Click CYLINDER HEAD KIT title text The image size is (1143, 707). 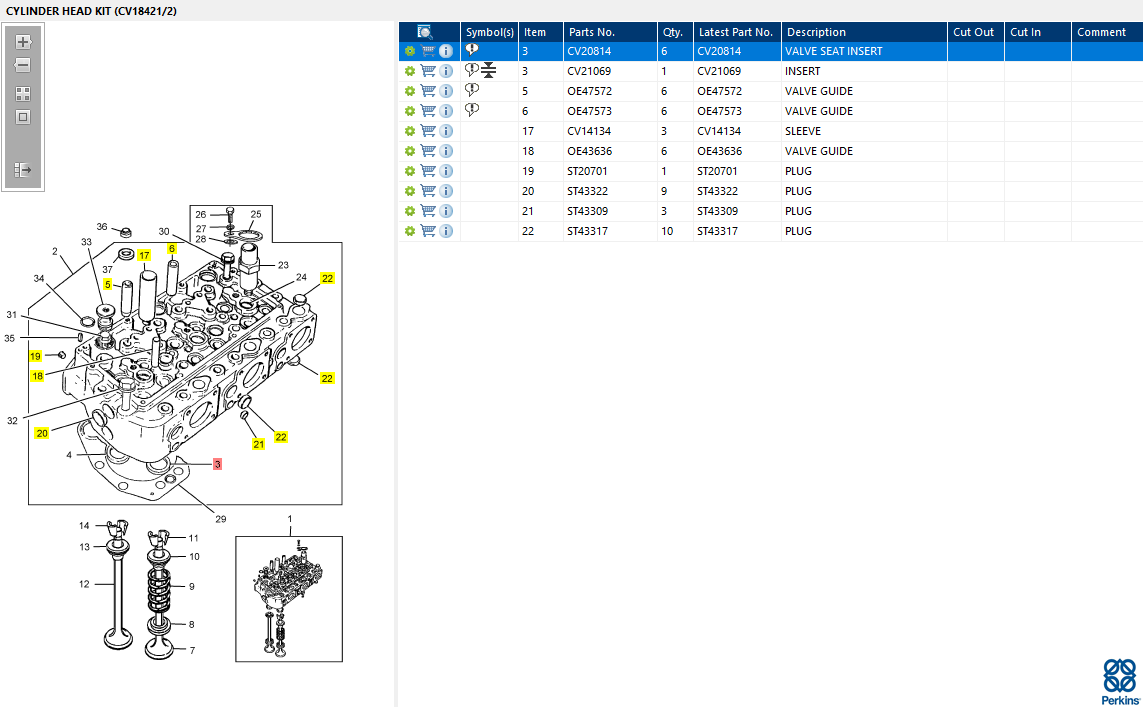91,11
